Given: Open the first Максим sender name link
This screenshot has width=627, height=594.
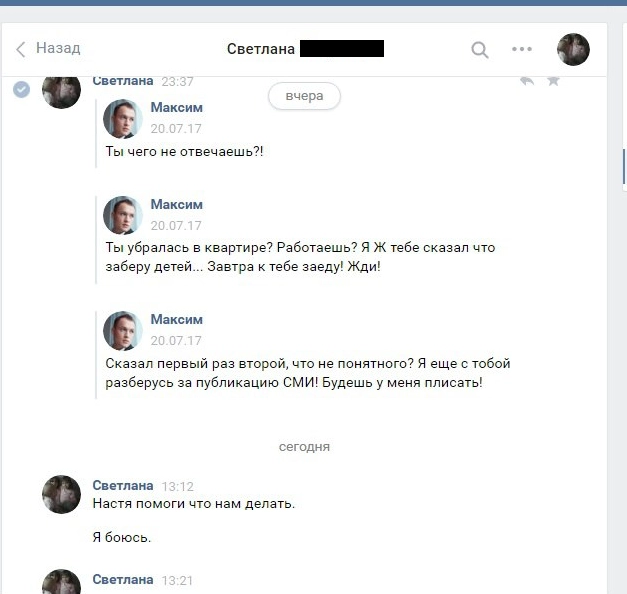Looking at the screenshot, I should (176, 107).
